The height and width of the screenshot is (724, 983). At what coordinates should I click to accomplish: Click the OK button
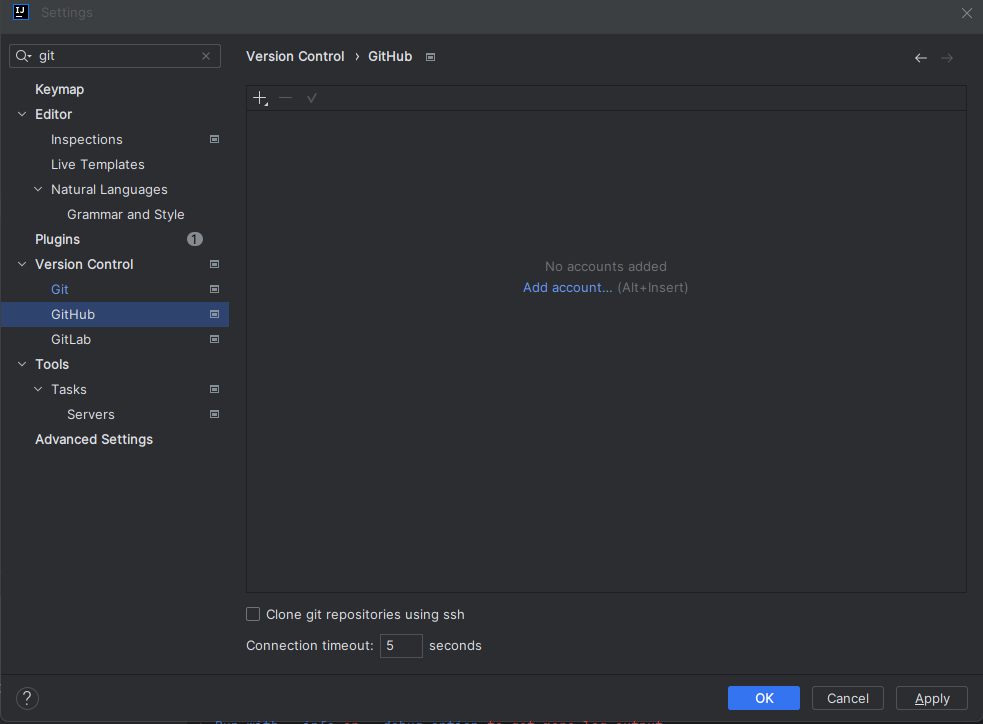[764, 698]
